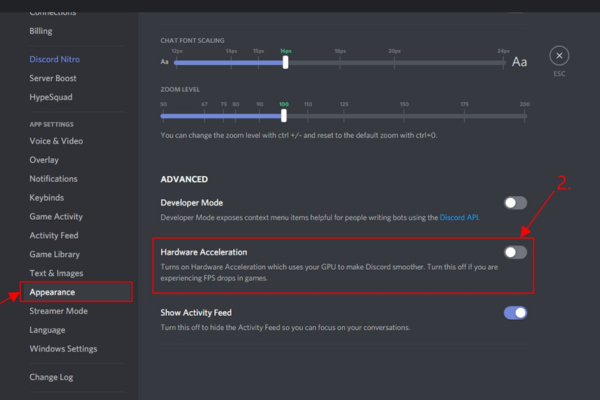Set zoom level to 50 mark
This screenshot has width=600, height=400.
pos(163,116)
